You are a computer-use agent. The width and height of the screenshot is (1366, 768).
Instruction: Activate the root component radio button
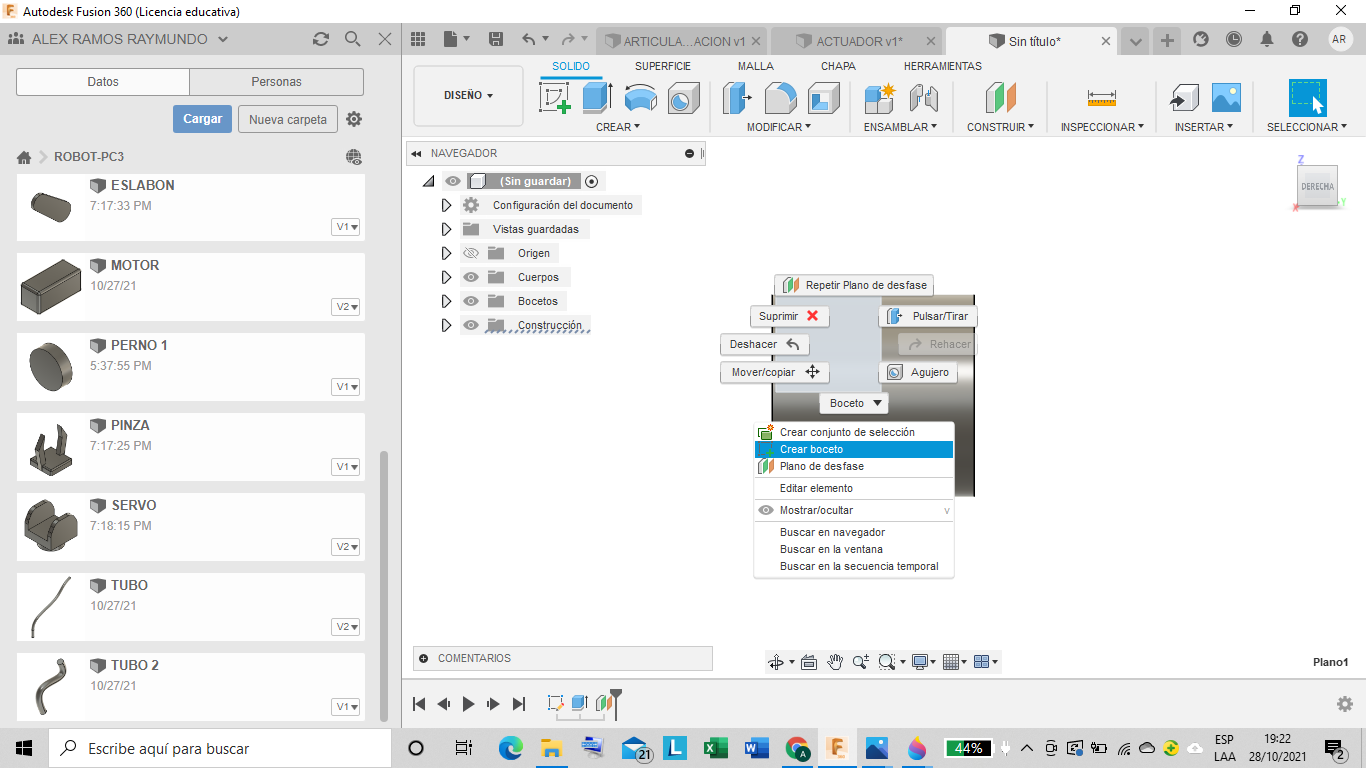pos(592,181)
